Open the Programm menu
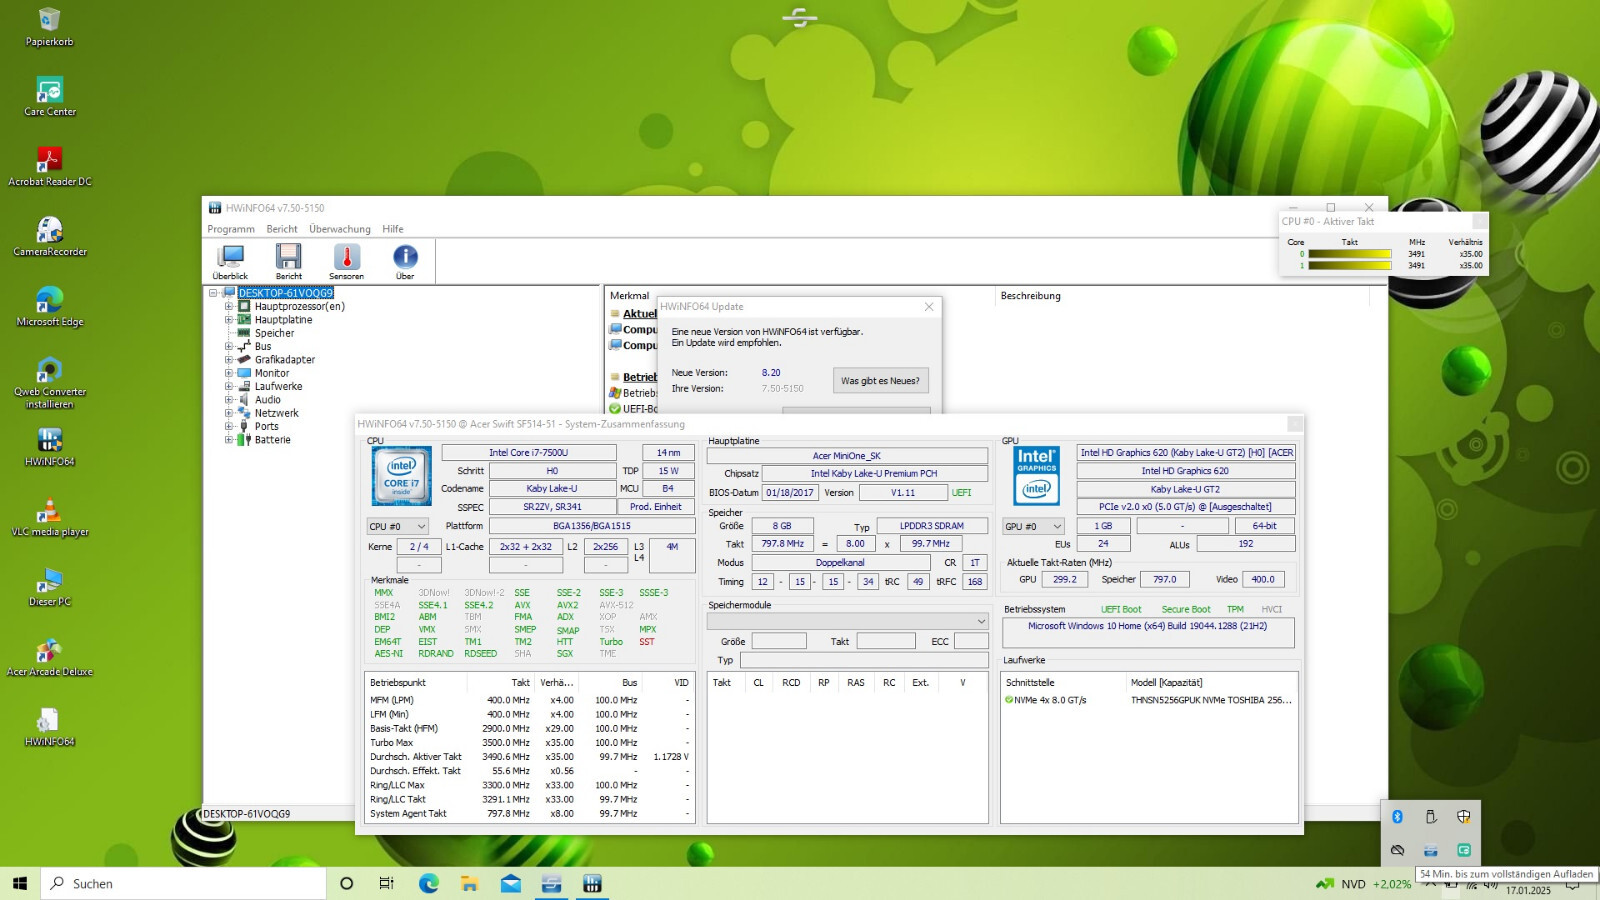This screenshot has width=1600, height=900. 231,229
